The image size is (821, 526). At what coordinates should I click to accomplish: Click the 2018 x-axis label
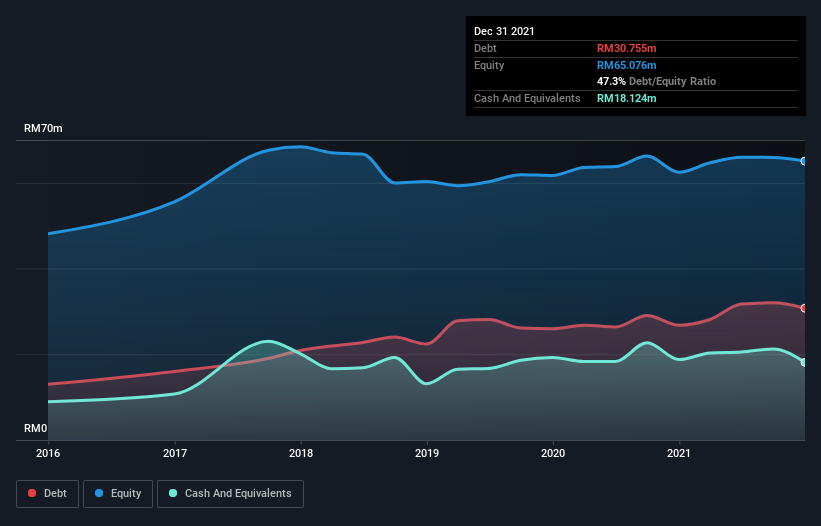(301, 453)
